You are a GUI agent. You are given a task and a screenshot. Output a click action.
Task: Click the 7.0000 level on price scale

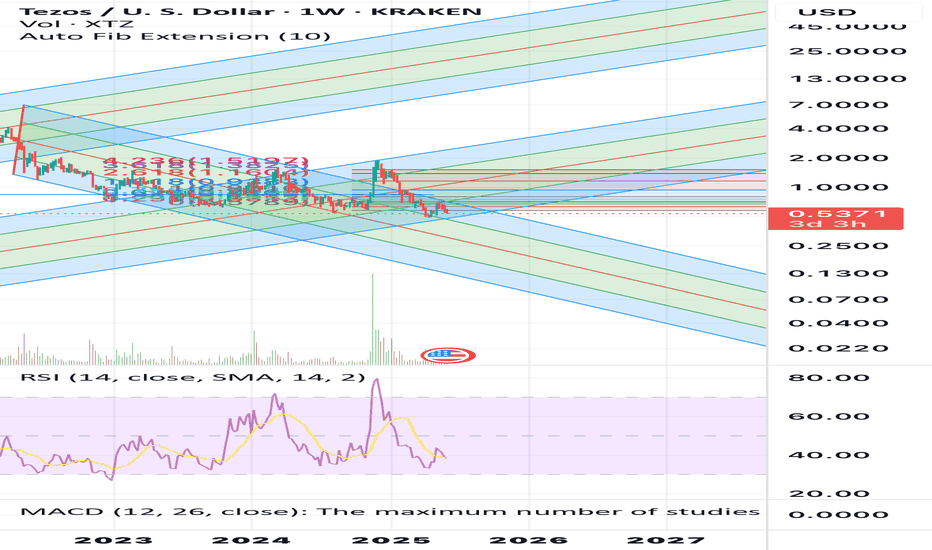tap(823, 104)
